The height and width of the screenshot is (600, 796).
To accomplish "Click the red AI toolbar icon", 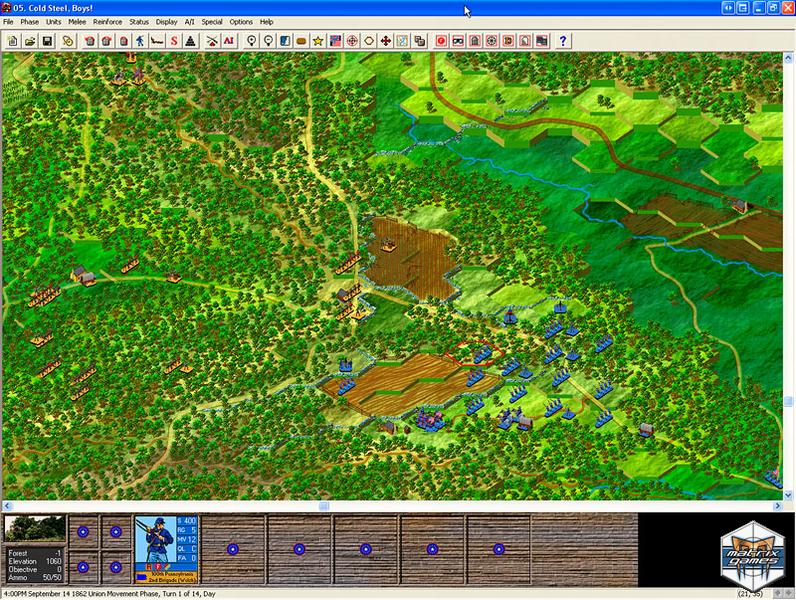I will point(229,41).
